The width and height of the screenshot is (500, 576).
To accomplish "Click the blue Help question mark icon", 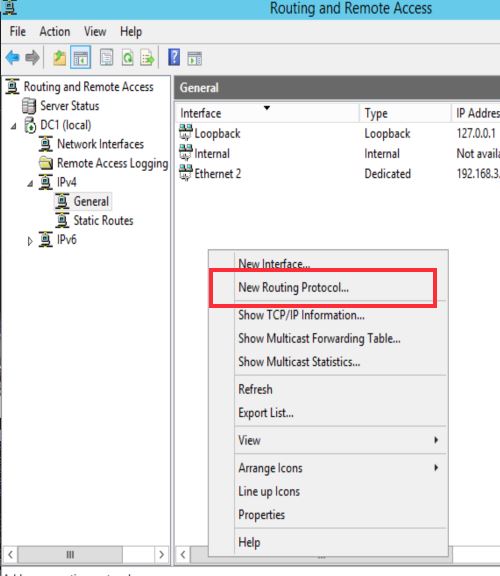I will click(174, 57).
